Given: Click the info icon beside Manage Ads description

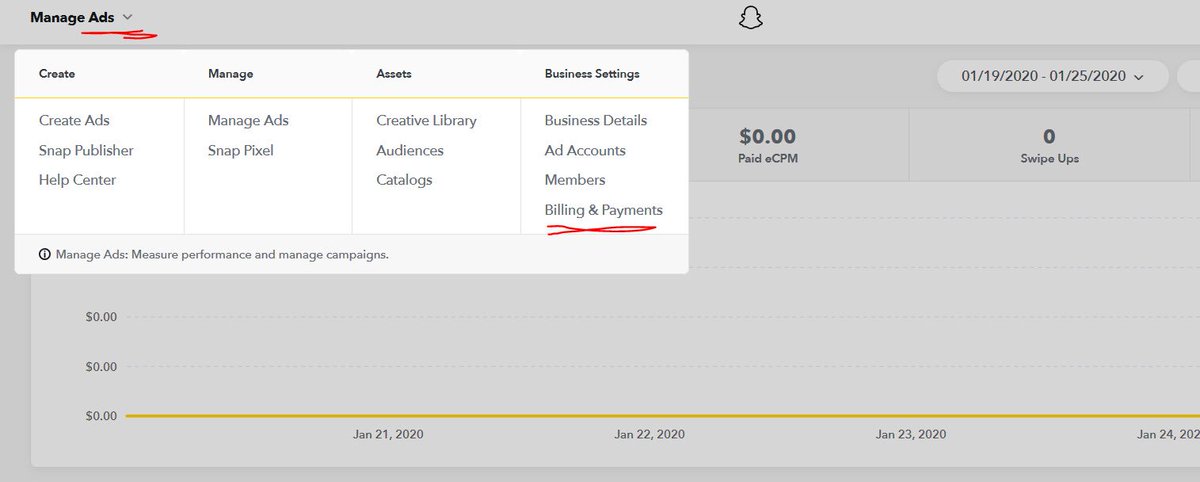Looking at the screenshot, I should [44, 255].
